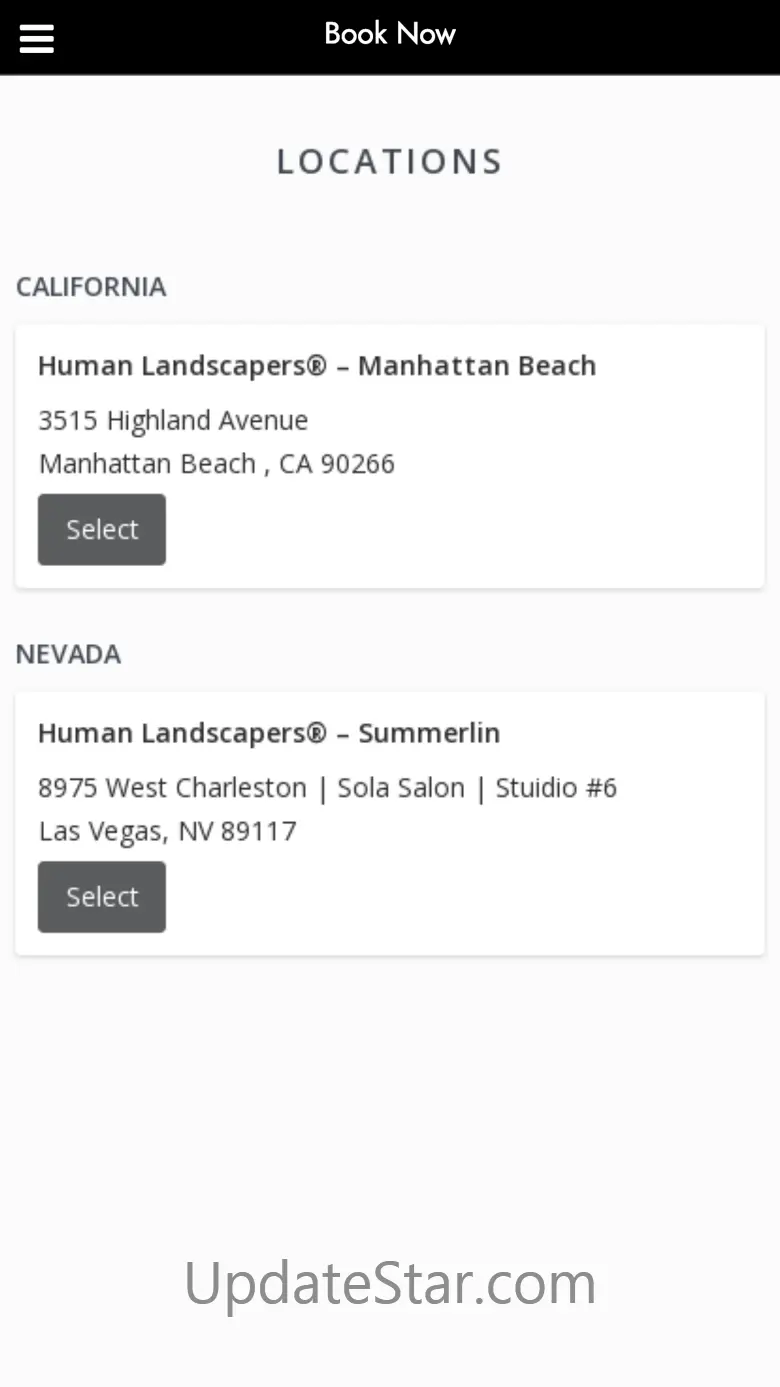Click the Manhattan Beach words in location title
780x1387 pixels.
click(477, 366)
